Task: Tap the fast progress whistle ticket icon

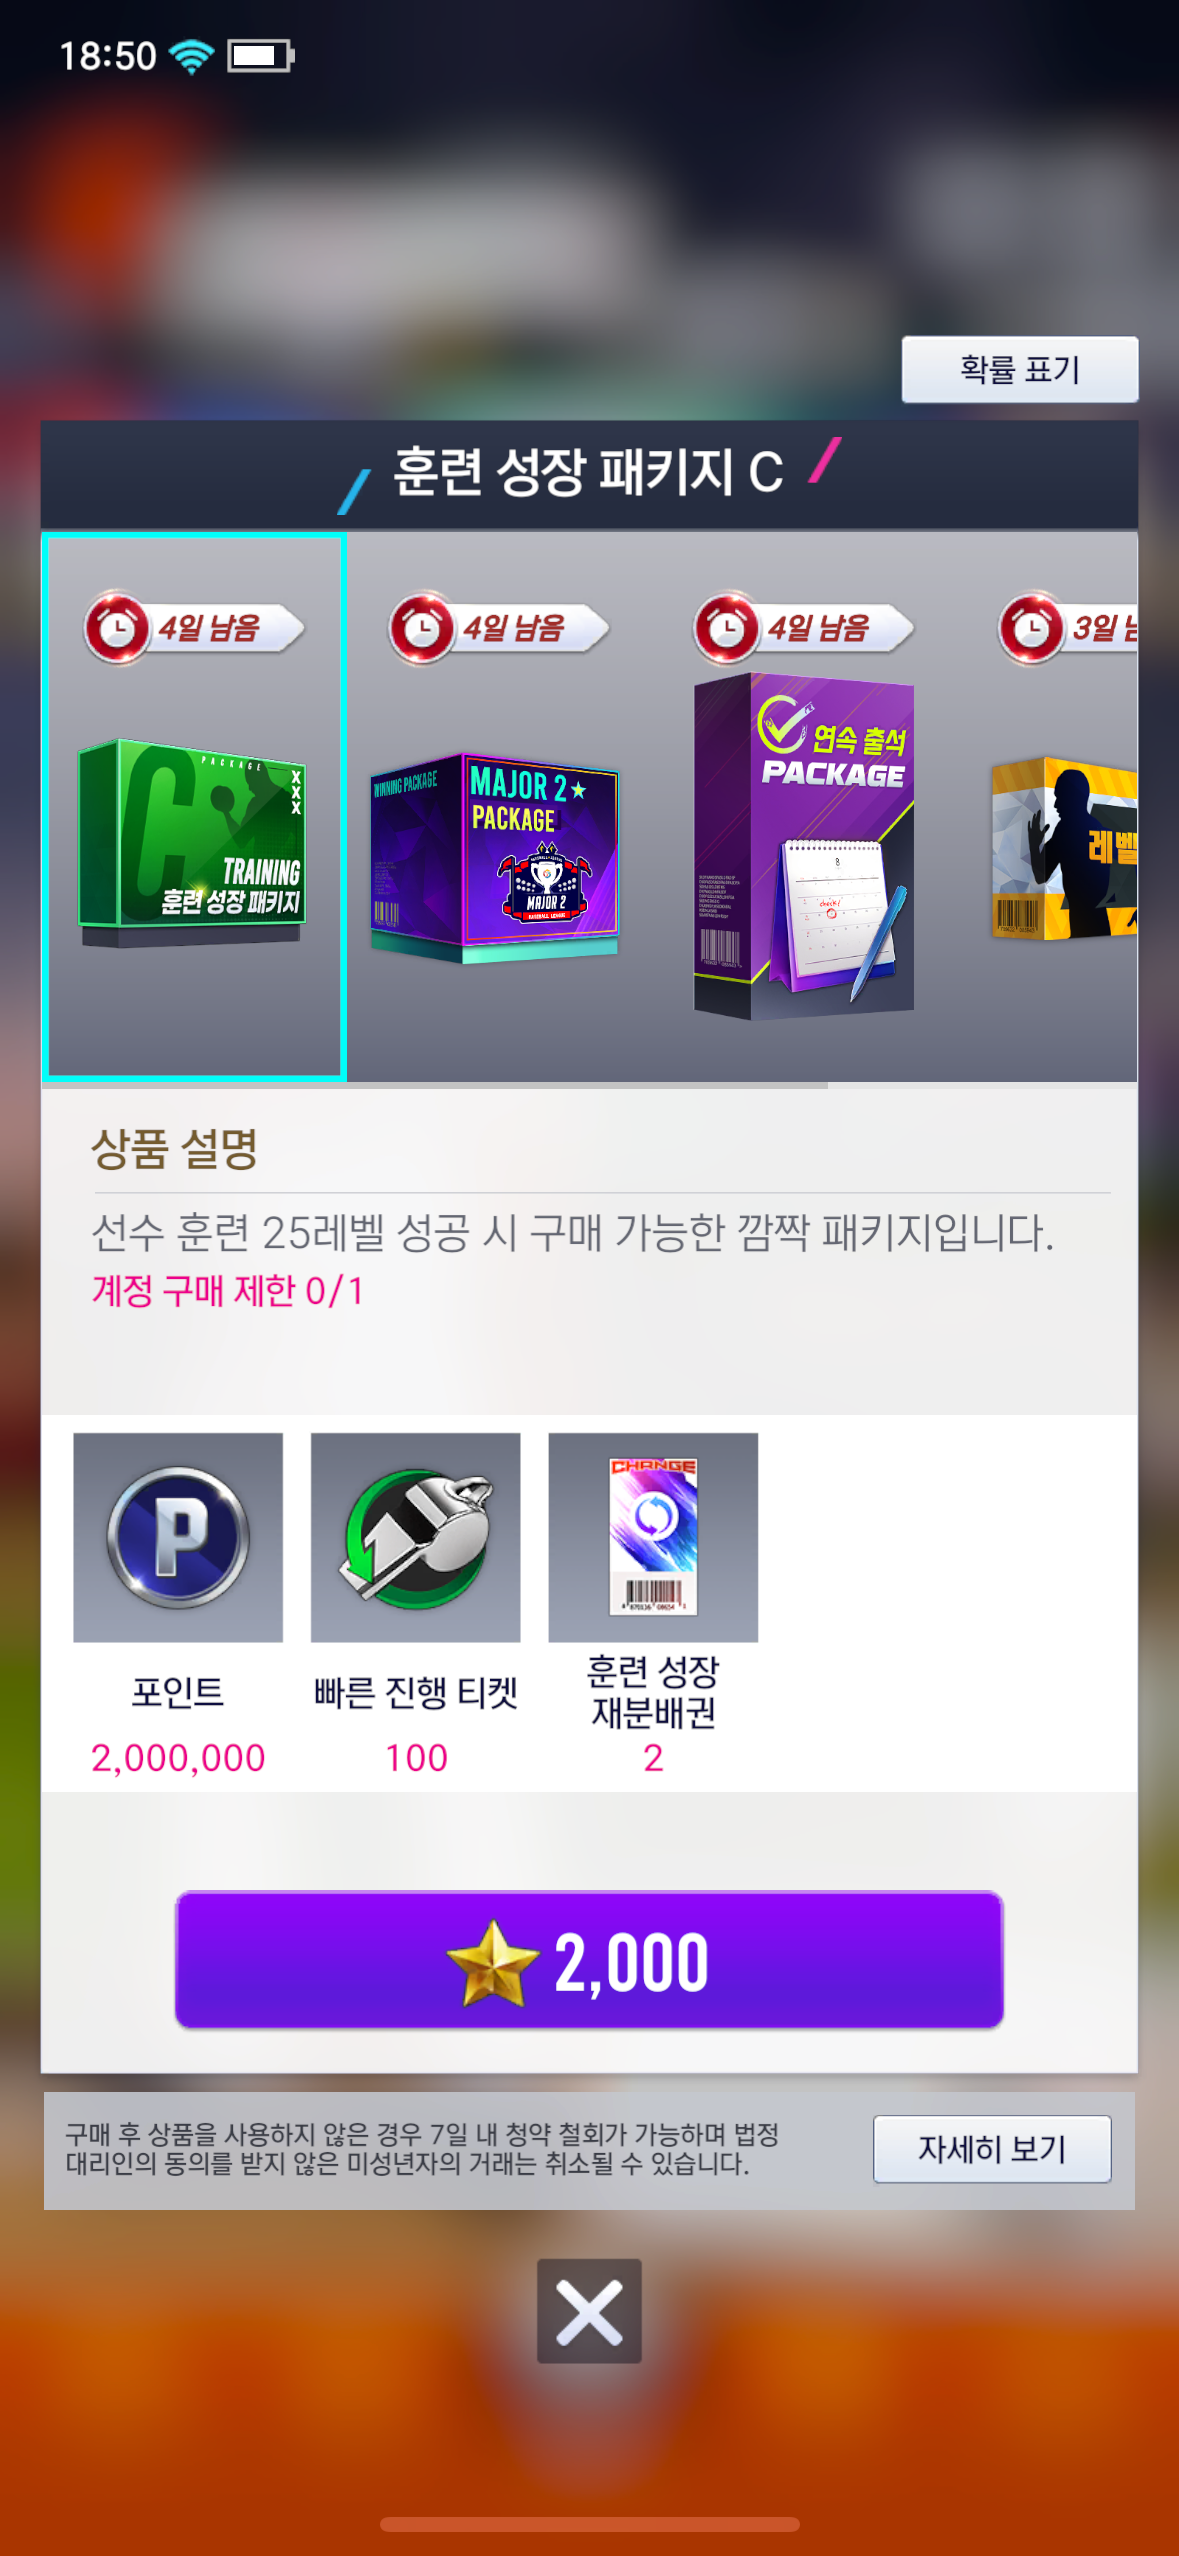Action: click(416, 1537)
